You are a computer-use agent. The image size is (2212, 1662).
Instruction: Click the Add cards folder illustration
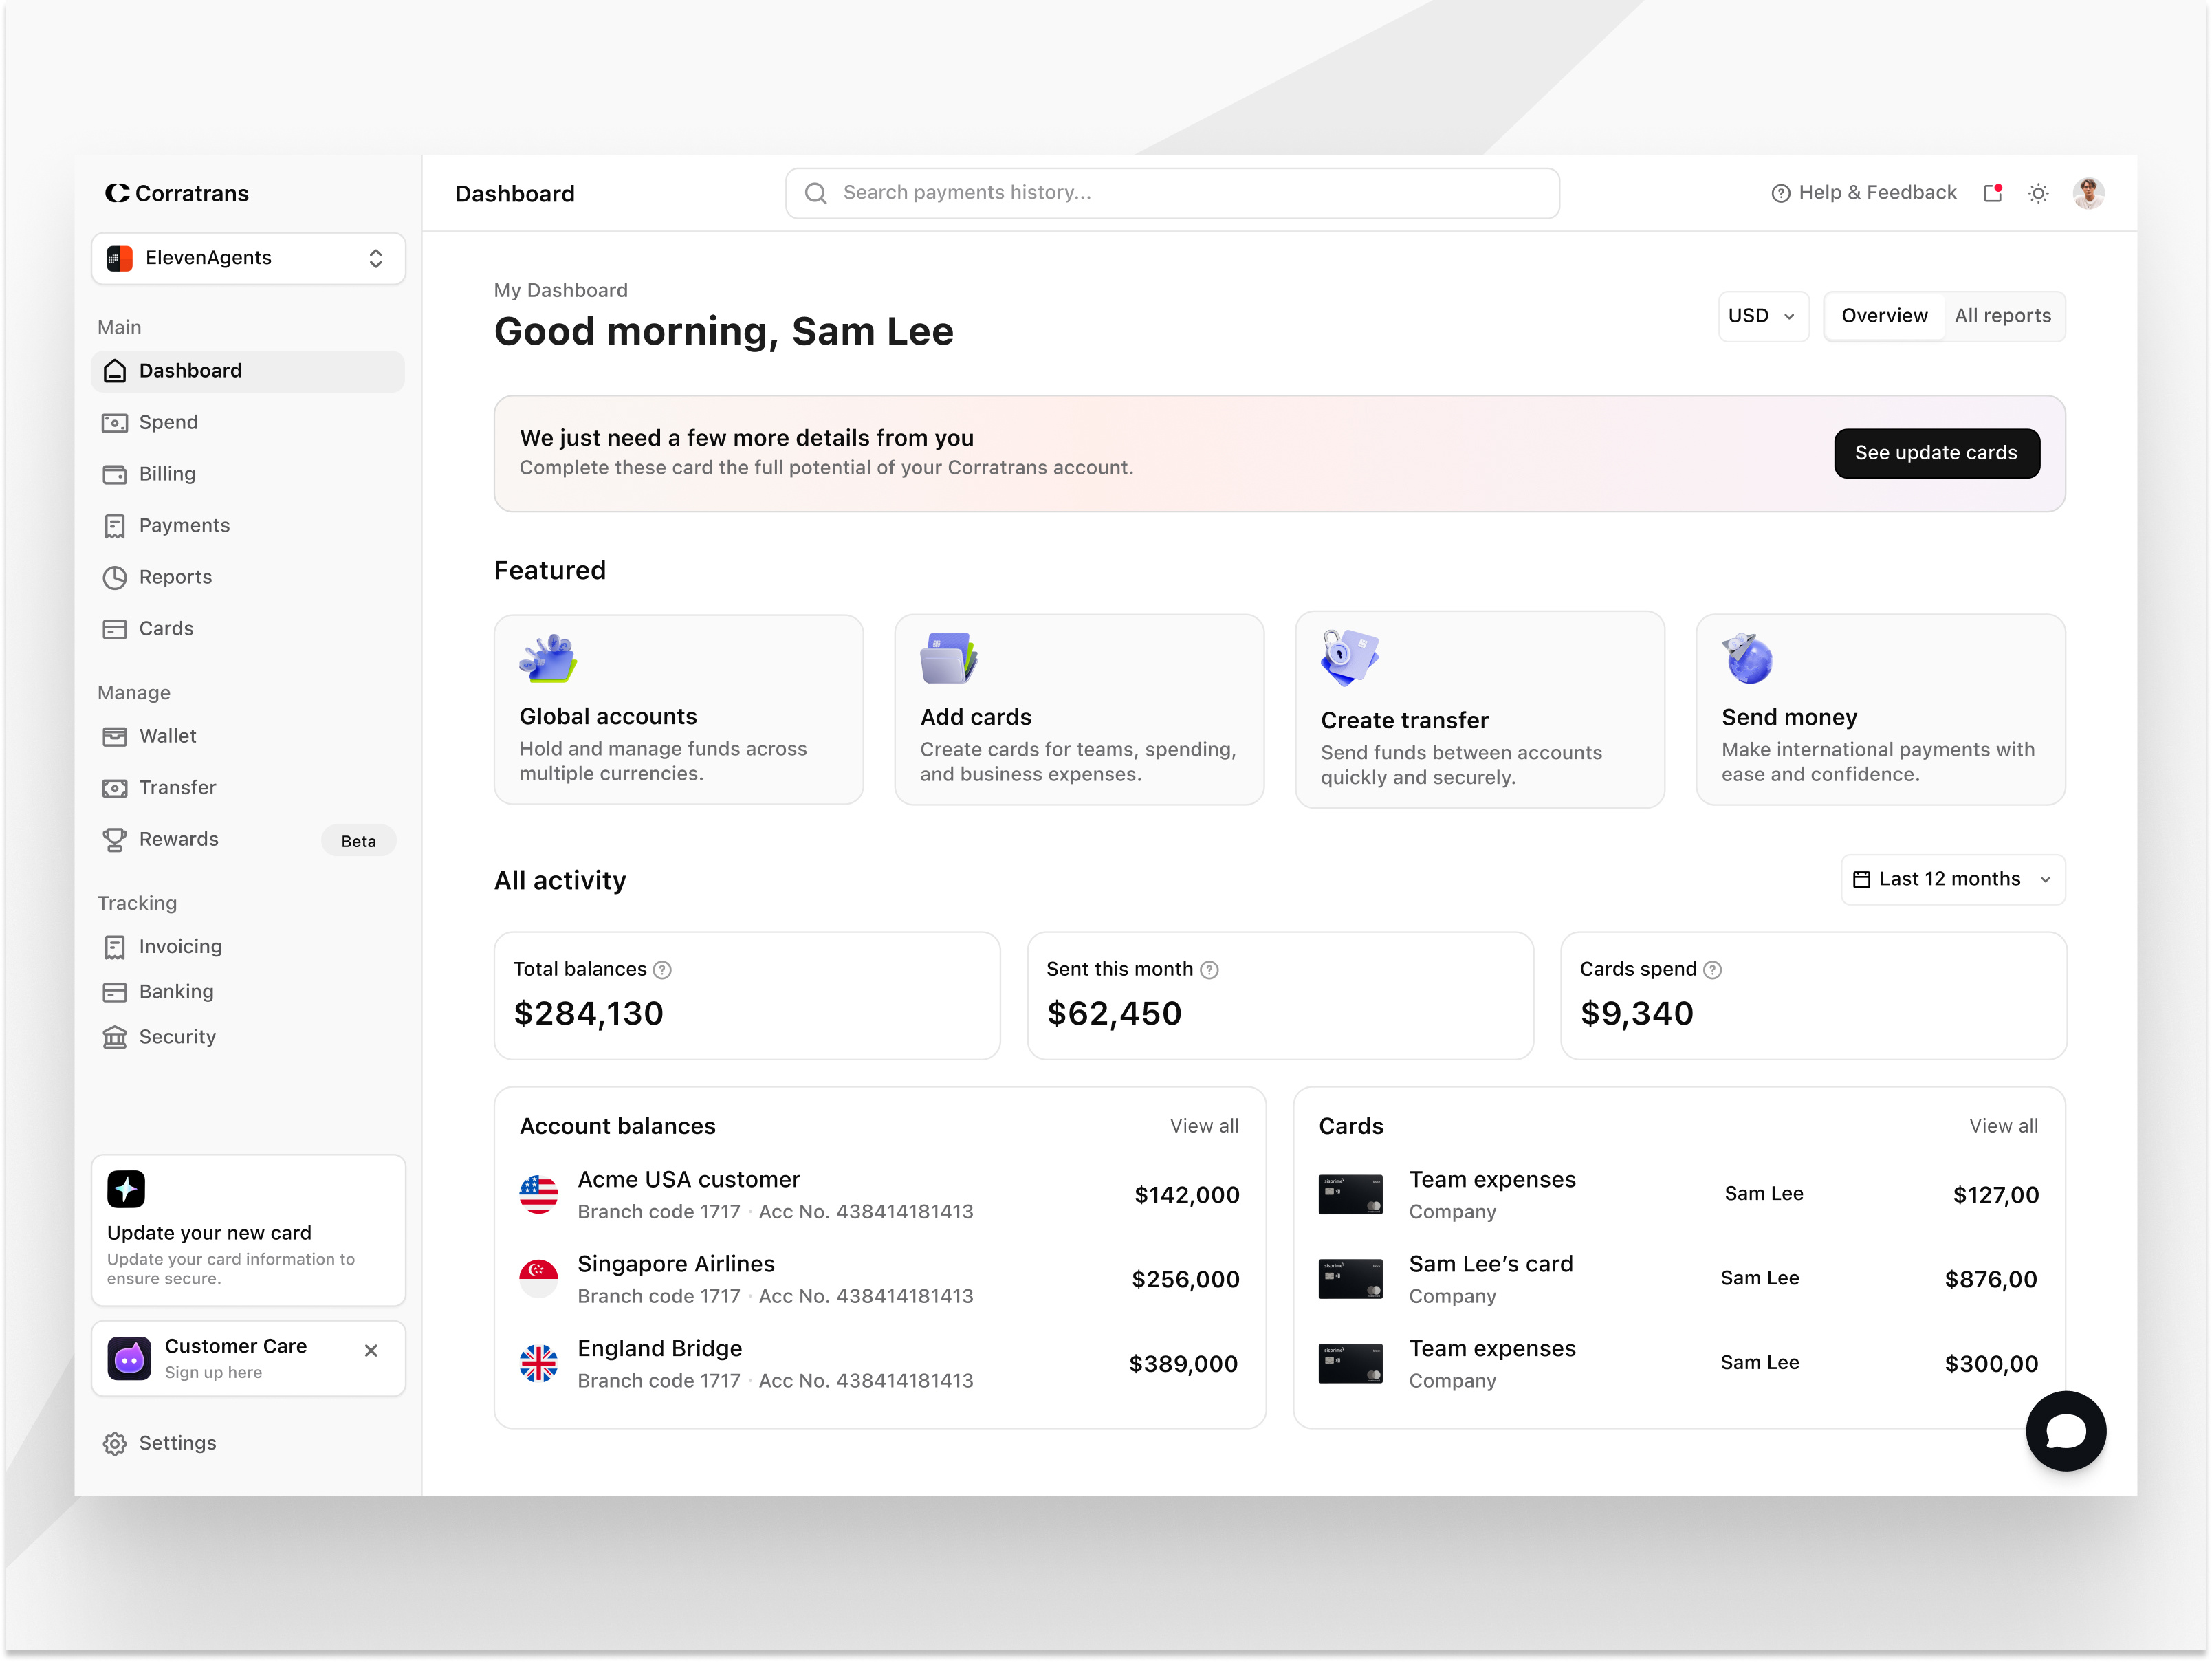pyautogui.click(x=948, y=658)
